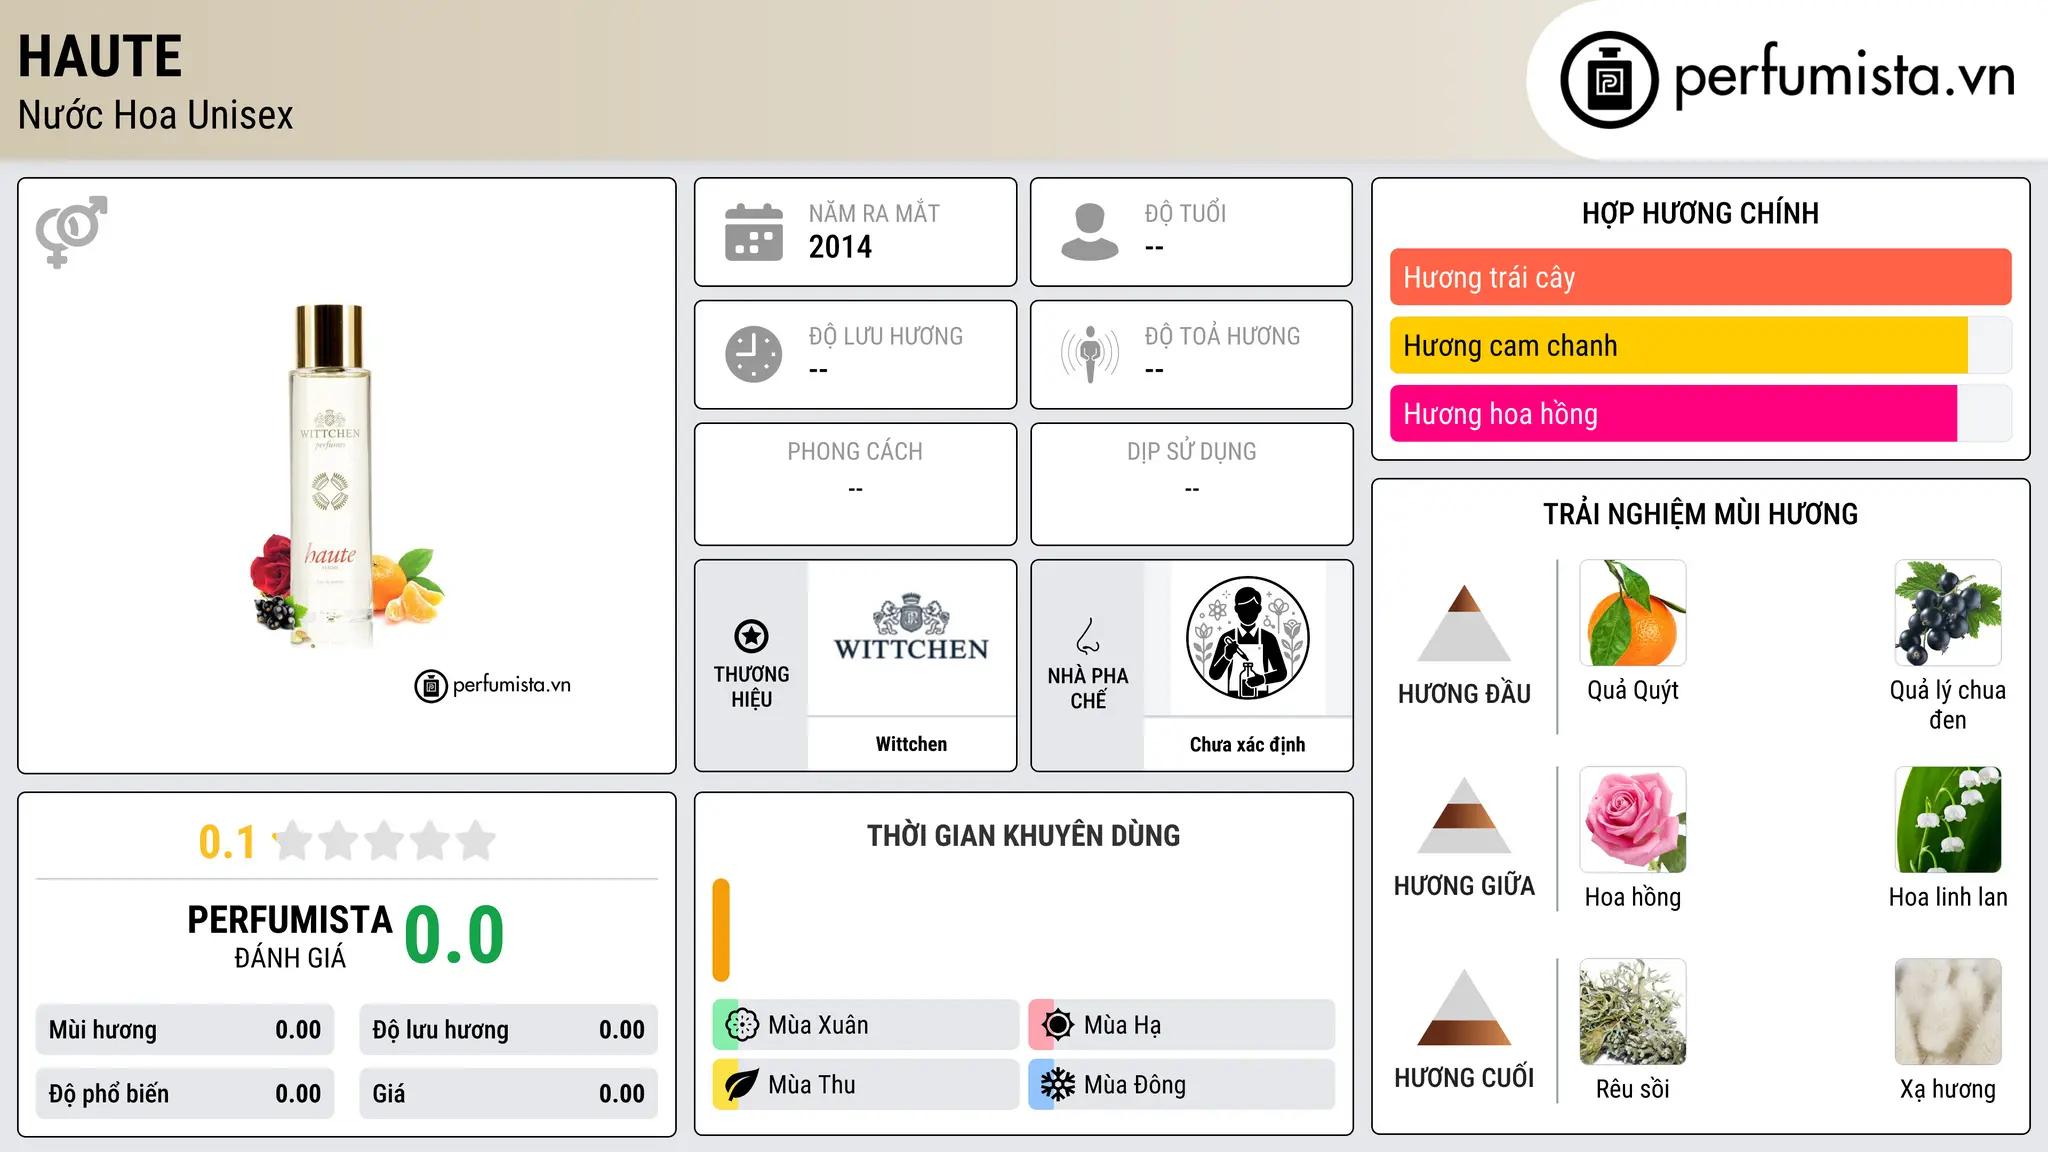Click the leaf icon for Mùa Thu

pyautogui.click(x=742, y=1085)
